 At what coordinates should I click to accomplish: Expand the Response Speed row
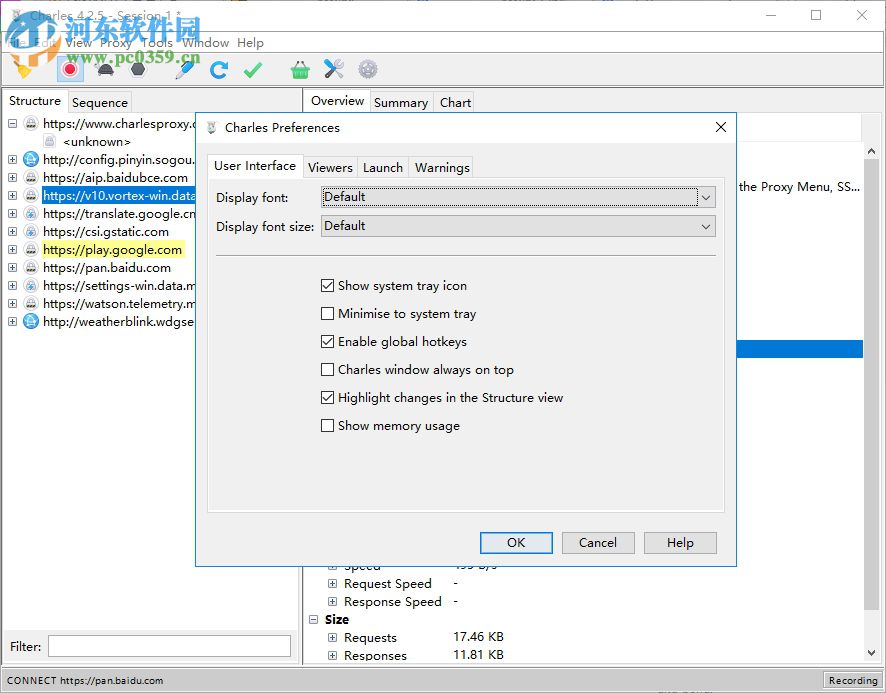(332, 601)
